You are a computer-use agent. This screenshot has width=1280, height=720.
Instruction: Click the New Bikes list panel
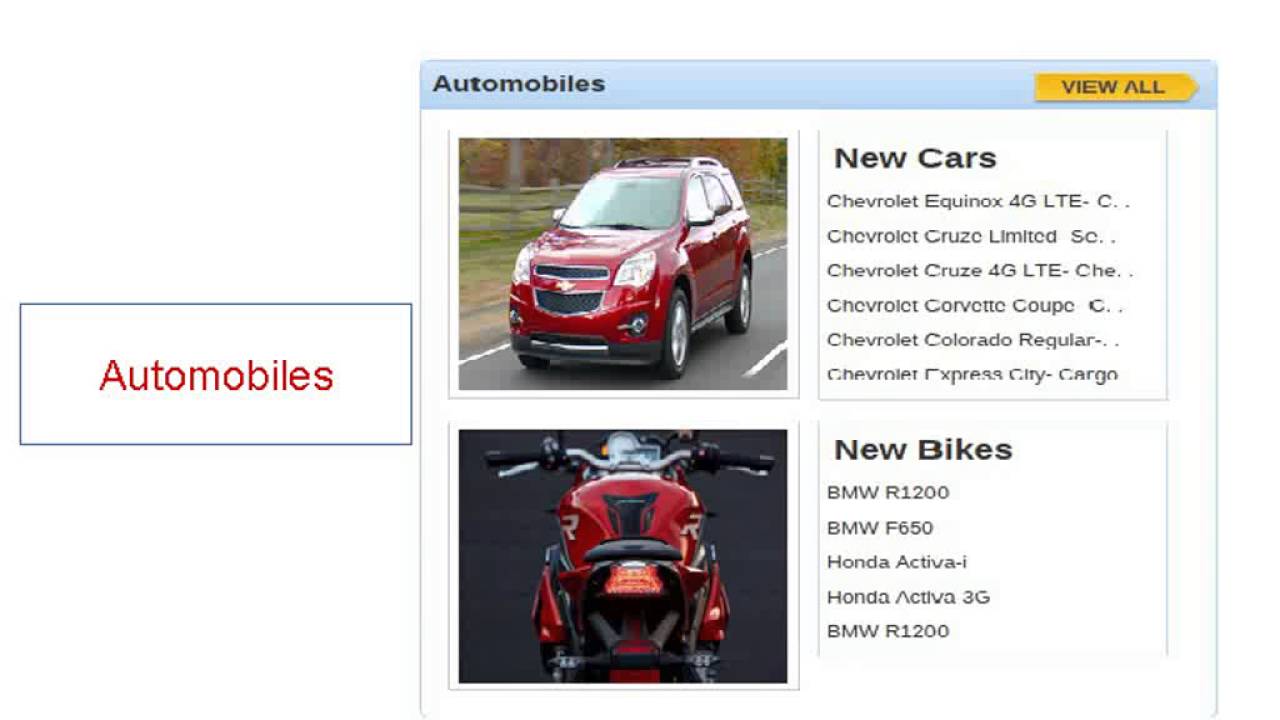click(993, 540)
